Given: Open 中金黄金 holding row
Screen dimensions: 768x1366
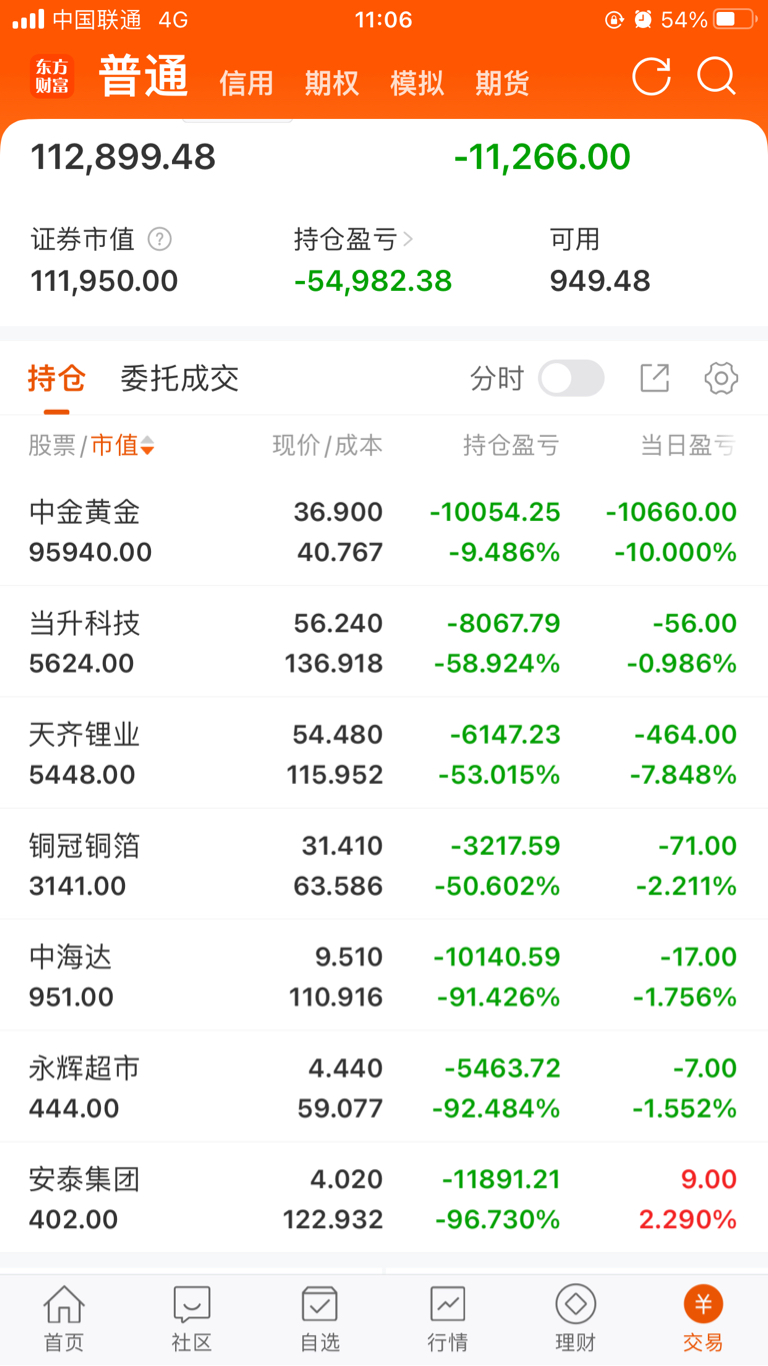Looking at the screenshot, I should 384,531.
